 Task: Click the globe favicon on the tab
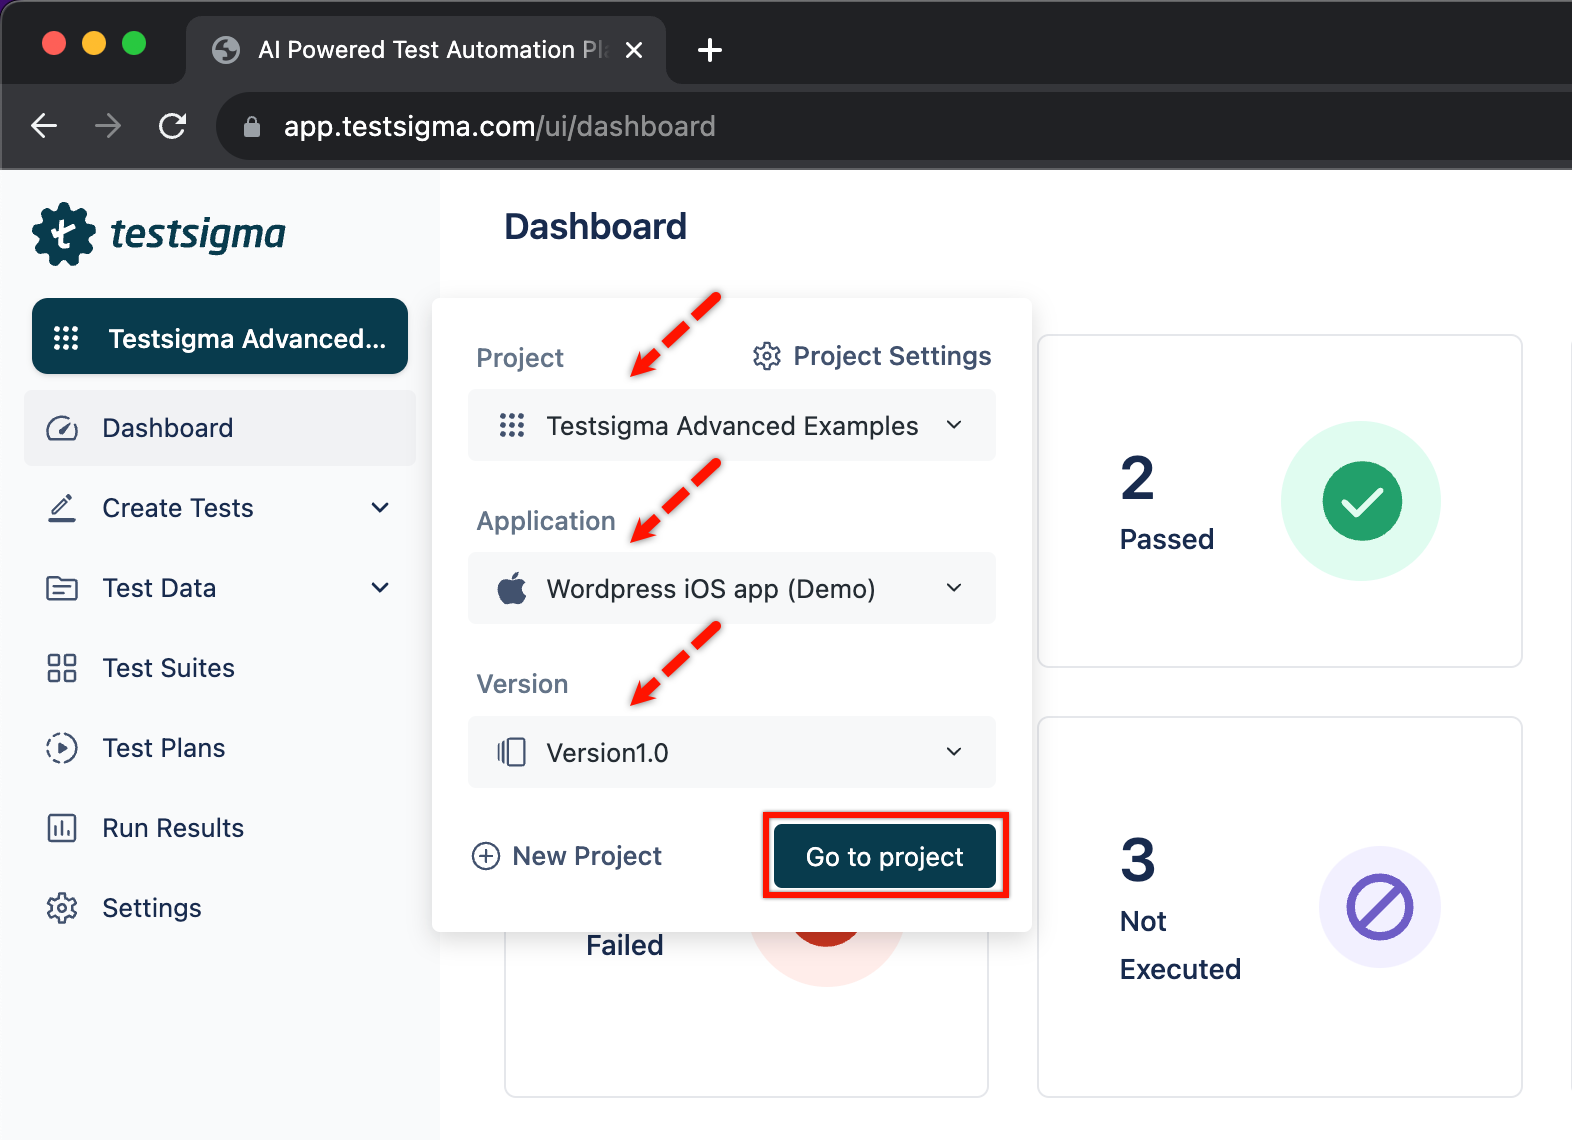pos(226,50)
